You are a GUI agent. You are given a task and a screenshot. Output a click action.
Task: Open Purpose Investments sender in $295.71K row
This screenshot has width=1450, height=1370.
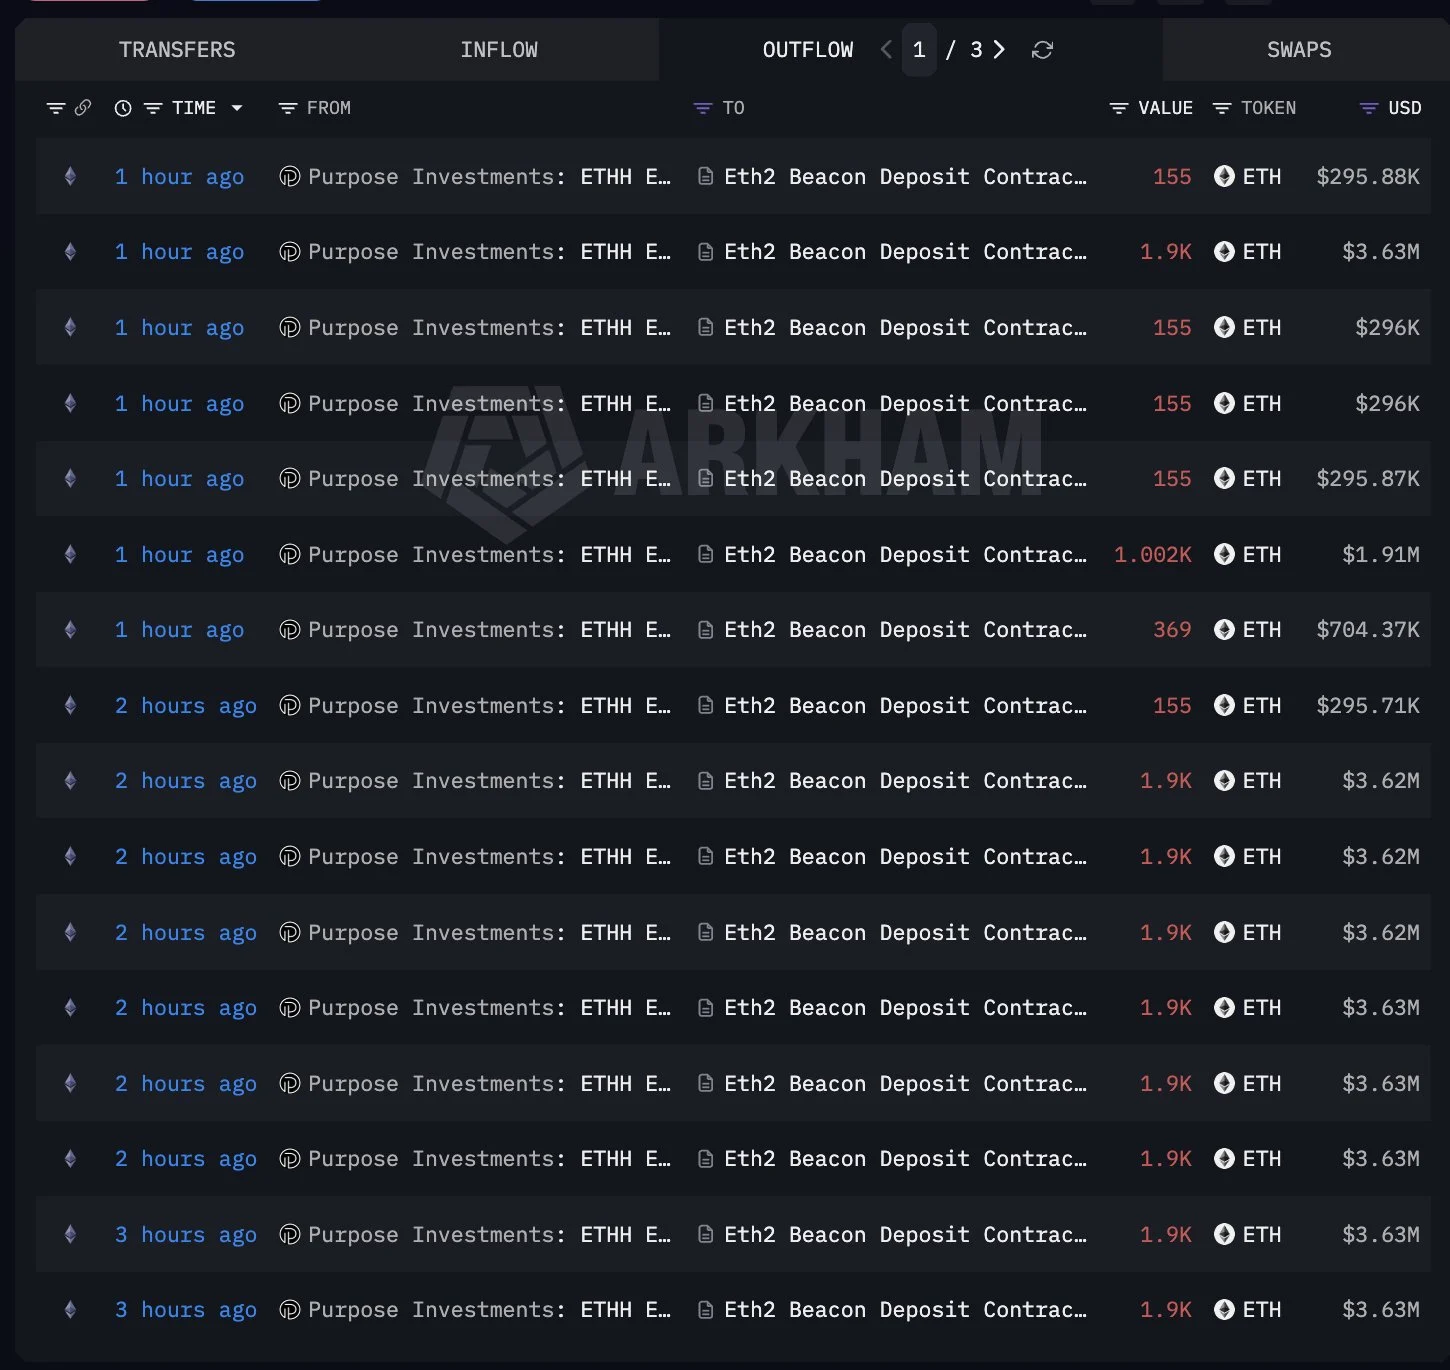pyautogui.click(x=489, y=706)
